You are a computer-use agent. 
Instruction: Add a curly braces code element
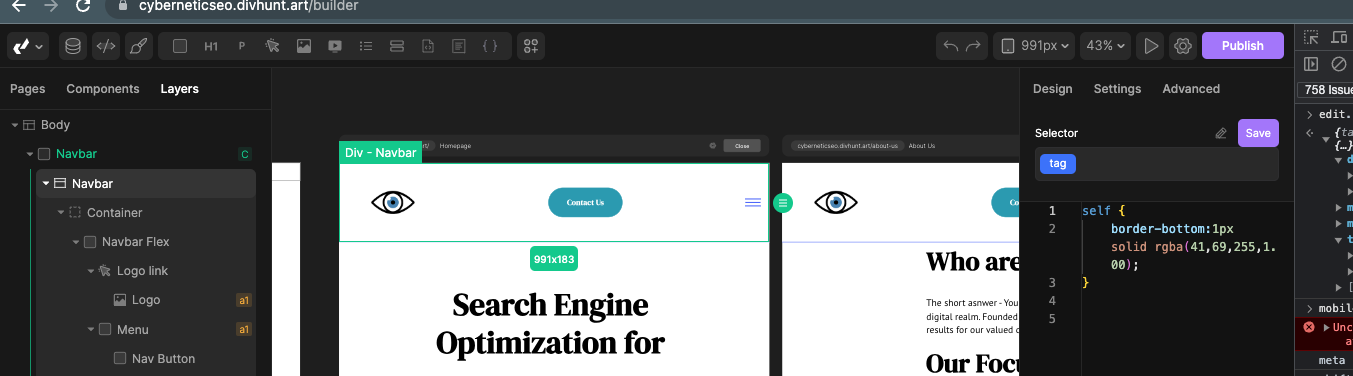pyautogui.click(x=489, y=46)
